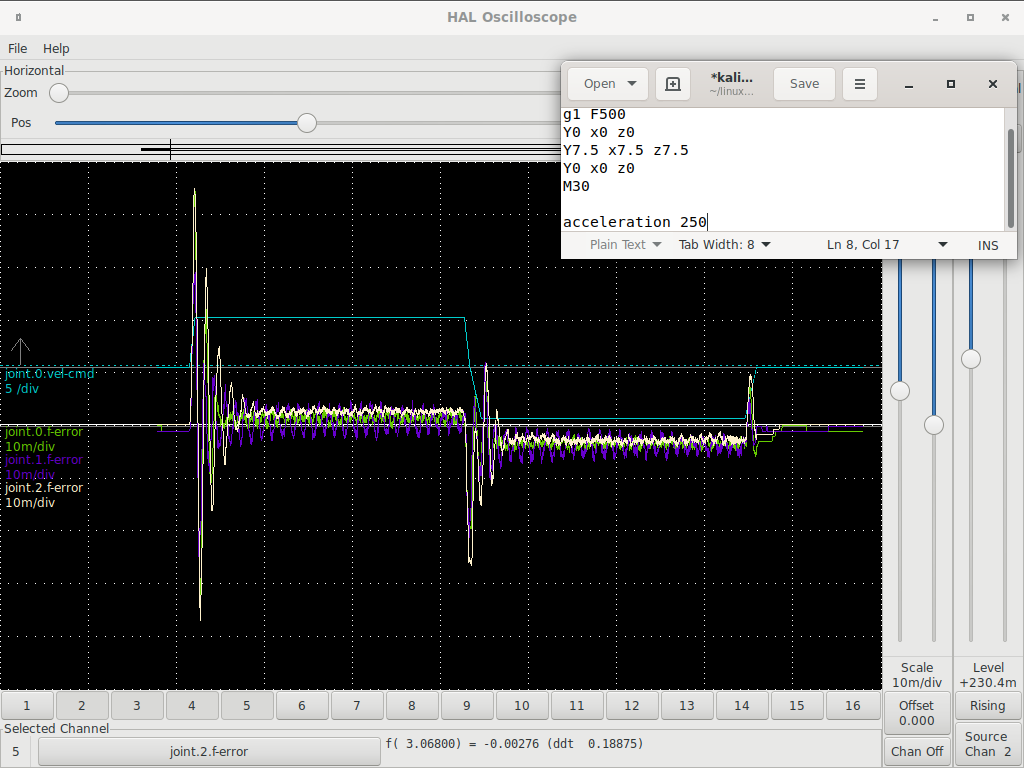Open the Open dropdown in text editor
Image resolution: width=1024 pixels, height=768 pixels.
pos(609,84)
